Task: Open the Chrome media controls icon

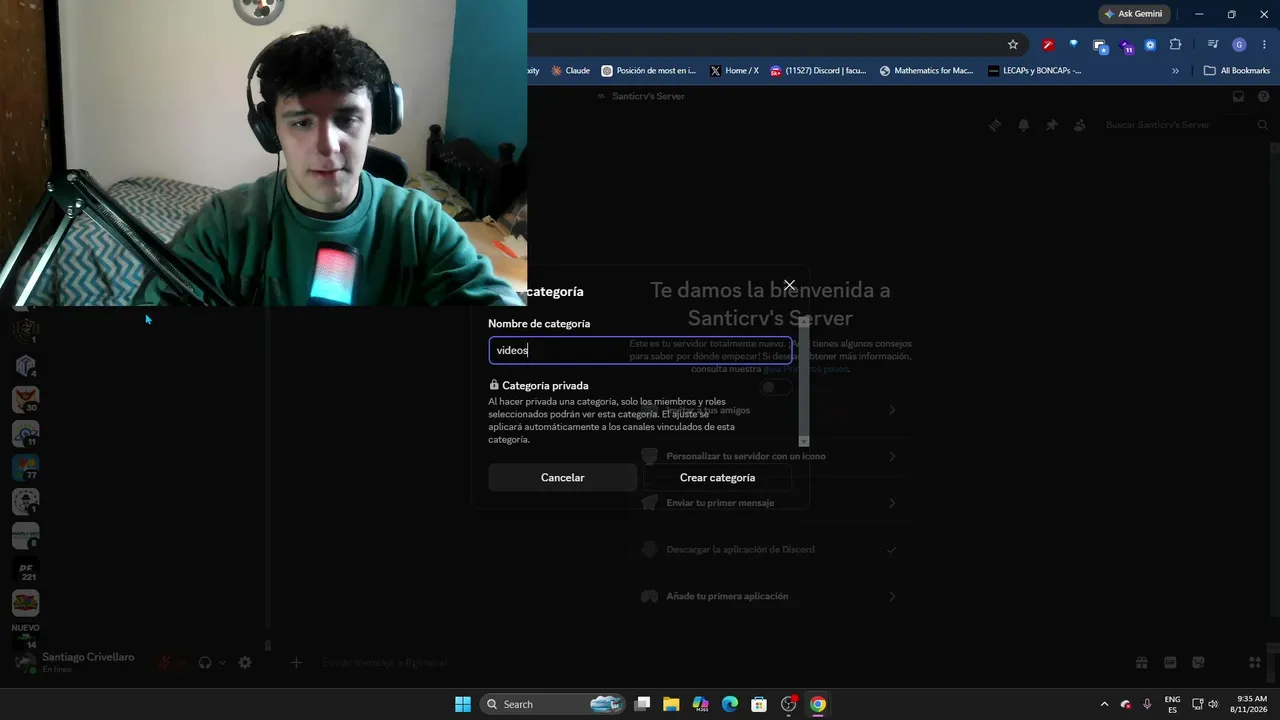Action: [1213, 45]
